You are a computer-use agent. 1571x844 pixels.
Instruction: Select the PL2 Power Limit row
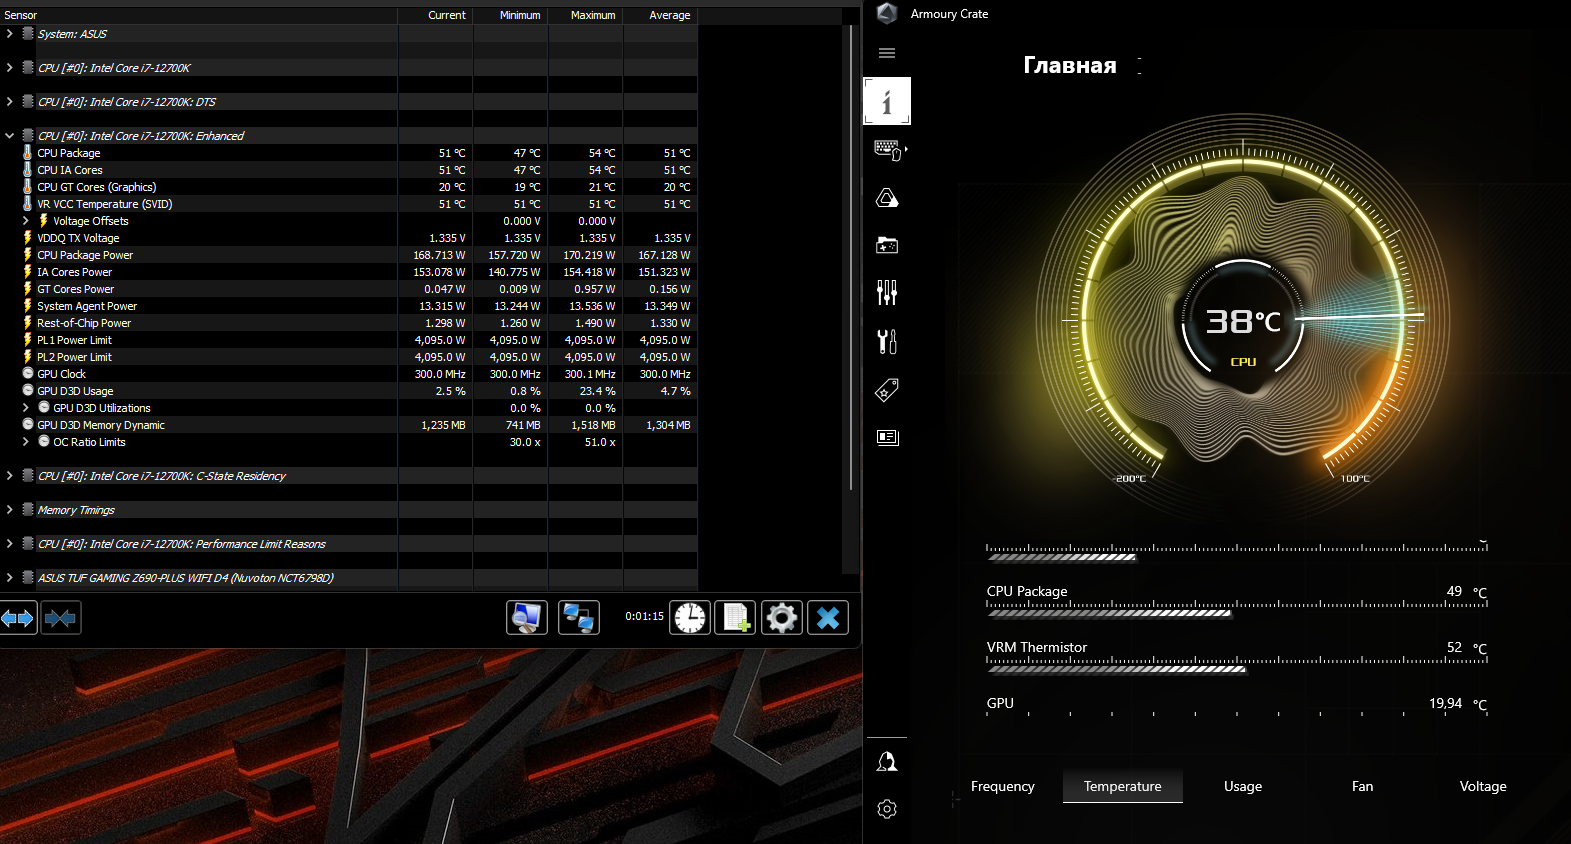pos(349,357)
